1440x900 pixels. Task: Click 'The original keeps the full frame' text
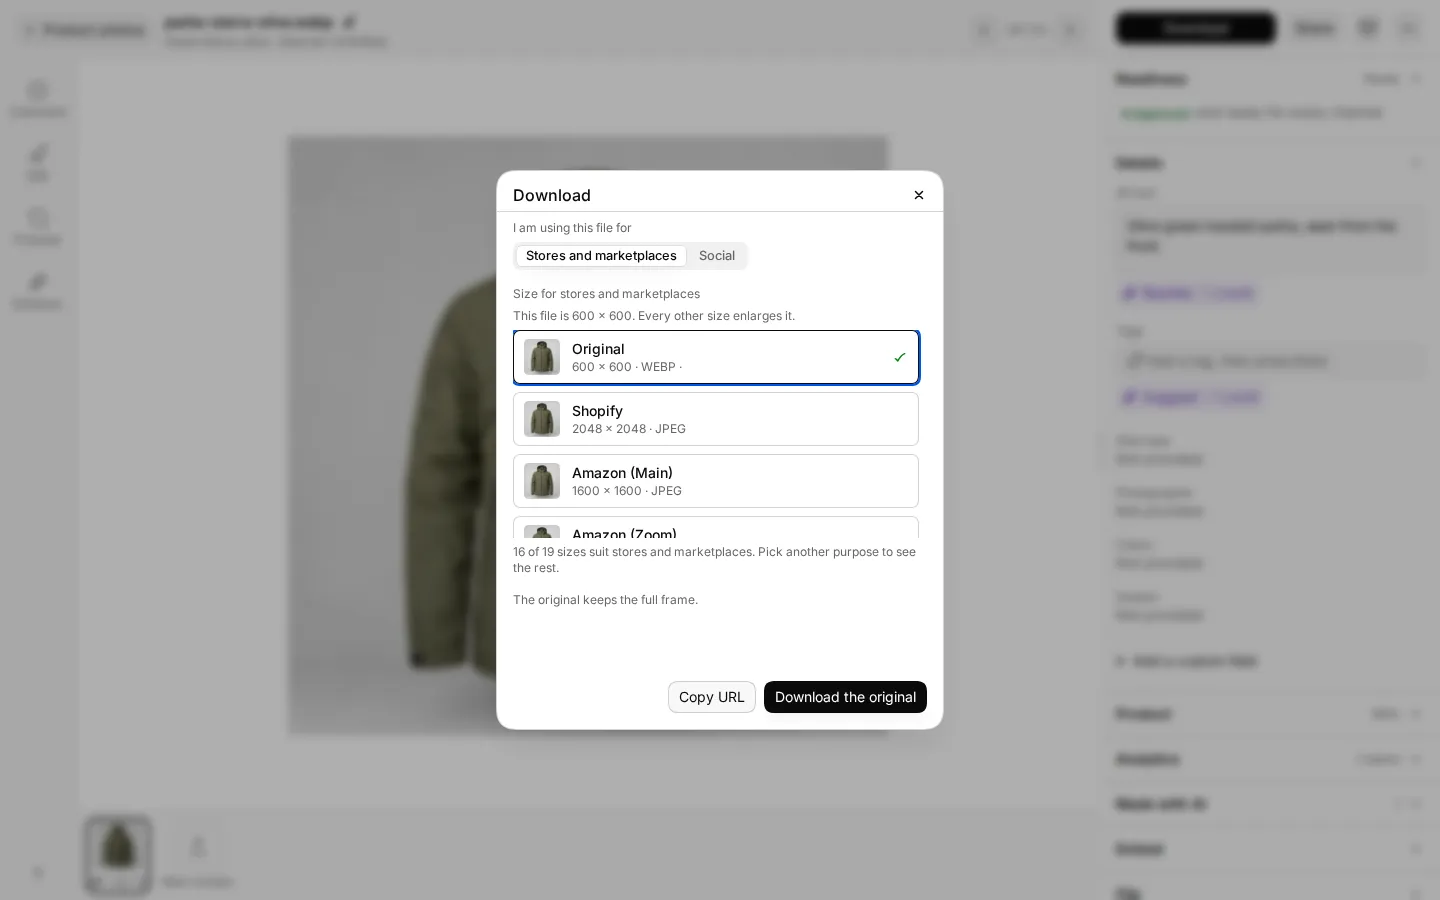click(605, 600)
